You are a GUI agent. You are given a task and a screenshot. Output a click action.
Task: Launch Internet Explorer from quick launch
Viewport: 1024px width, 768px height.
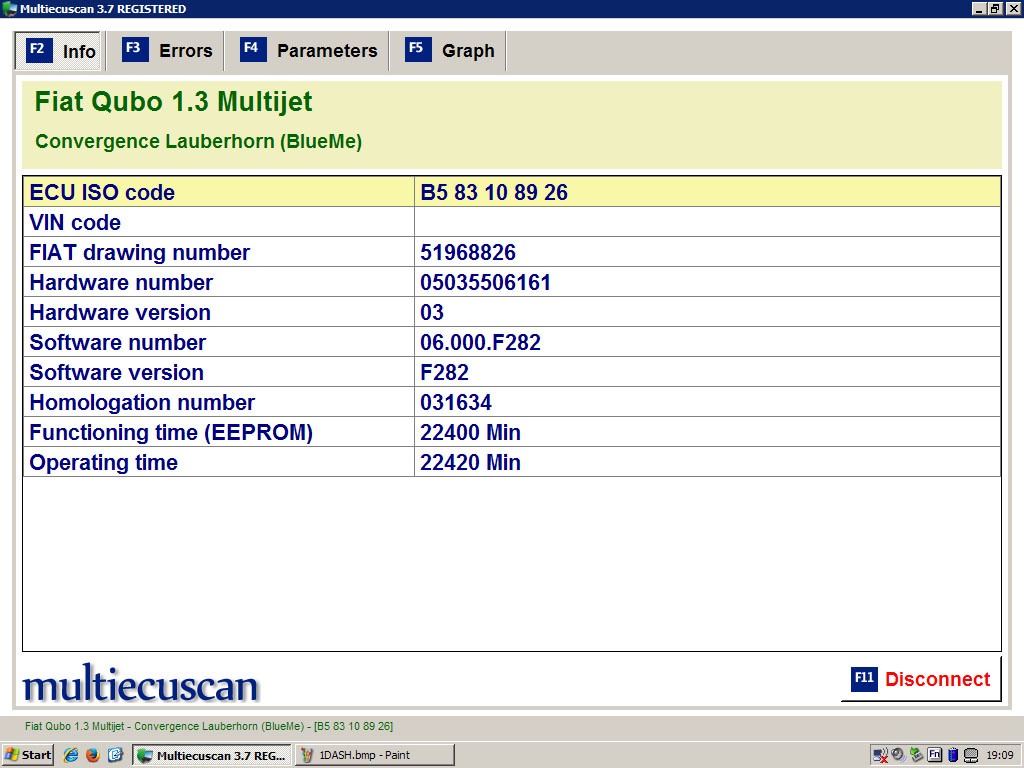pos(71,755)
